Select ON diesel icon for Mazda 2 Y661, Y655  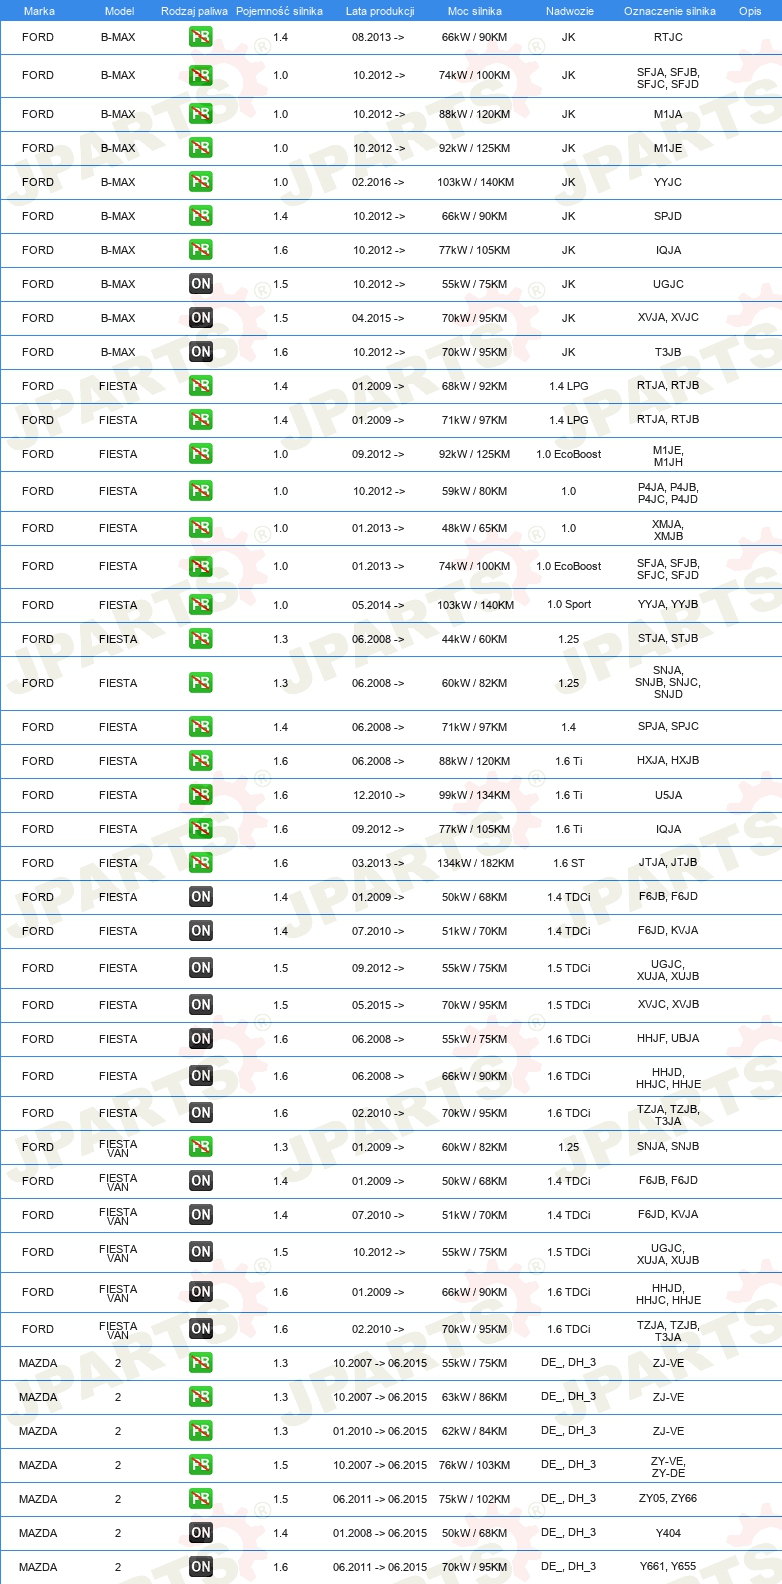[x=201, y=1567]
